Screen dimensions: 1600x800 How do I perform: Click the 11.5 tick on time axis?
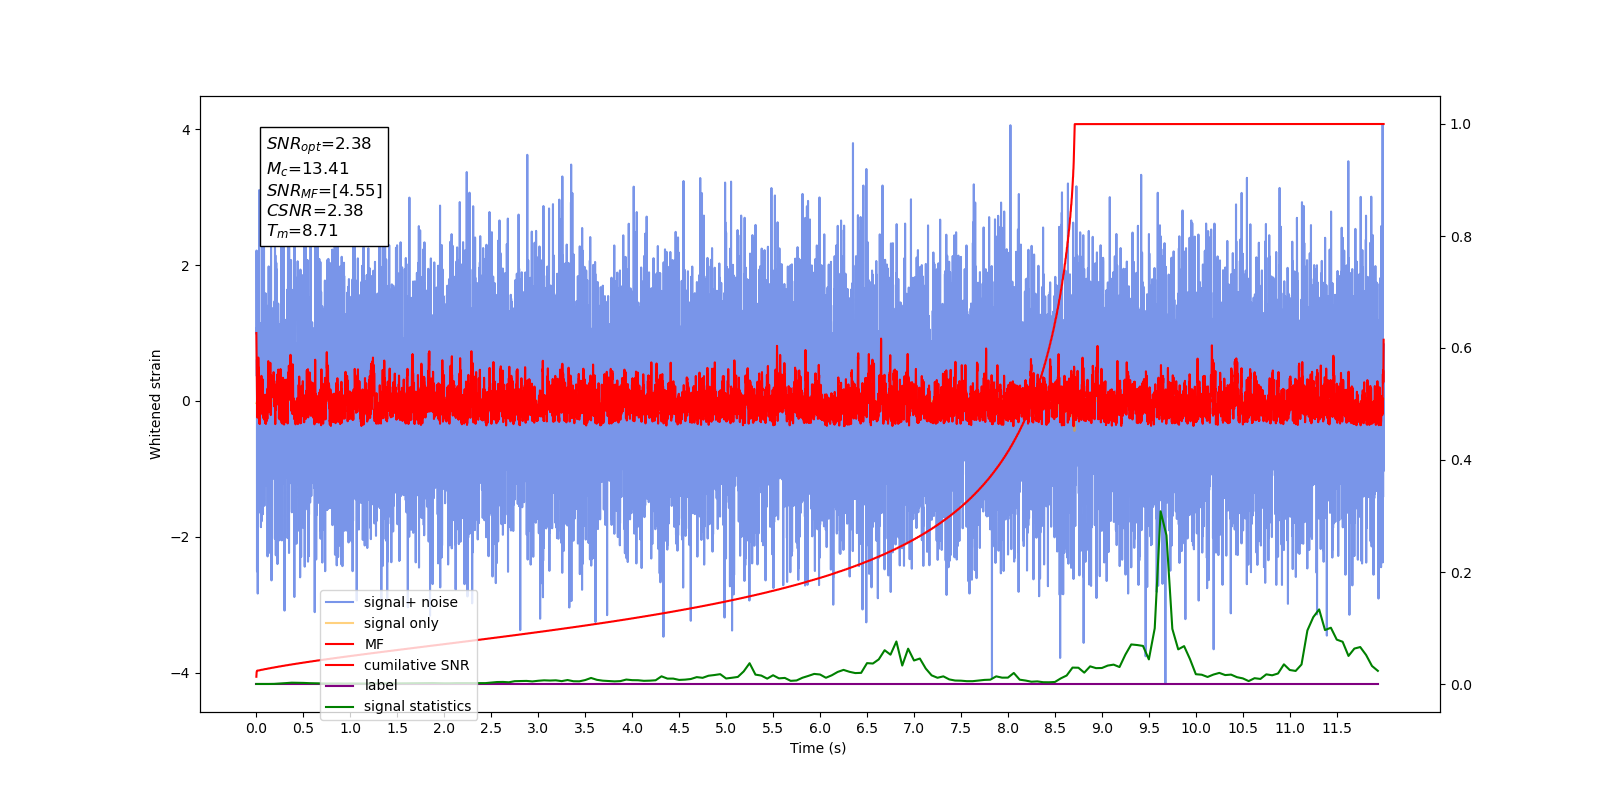click(x=1337, y=728)
